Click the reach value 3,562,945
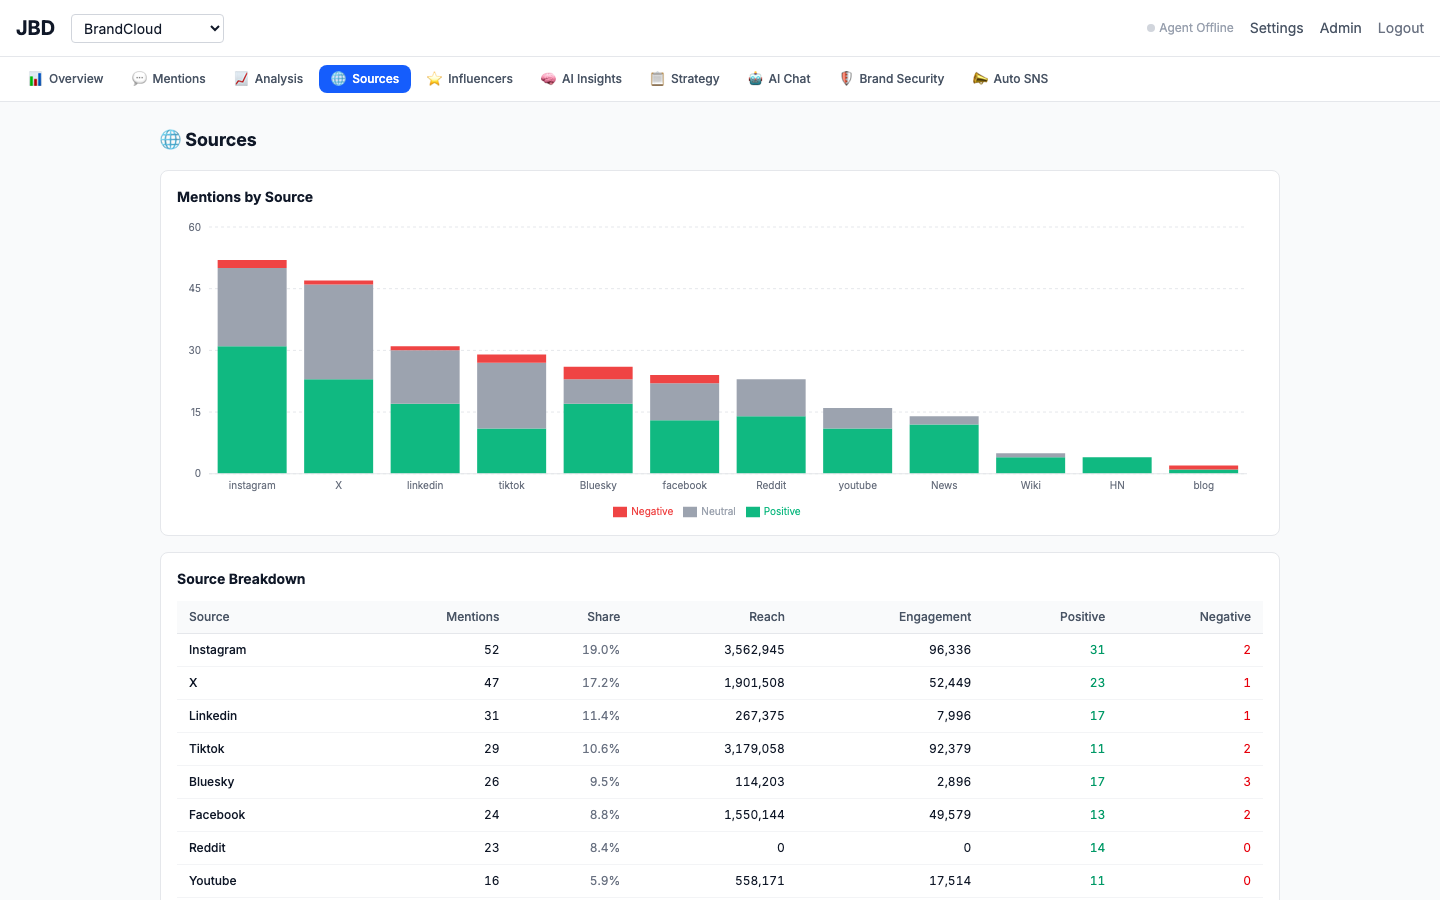Image resolution: width=1440 pixels, height=900 pixels. click(x=754, y=650)
